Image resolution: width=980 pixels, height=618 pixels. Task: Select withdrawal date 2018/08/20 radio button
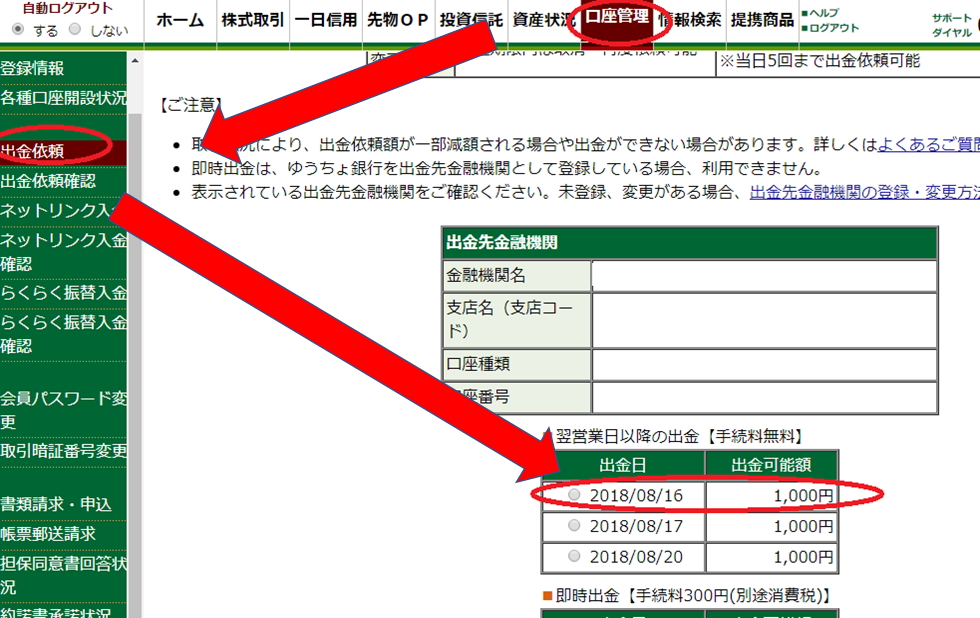coord(574,556)
